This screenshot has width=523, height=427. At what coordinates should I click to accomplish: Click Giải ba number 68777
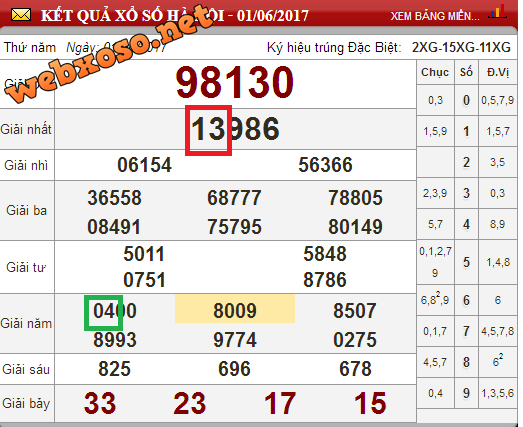pyautogui.click(x=234, y=197)
